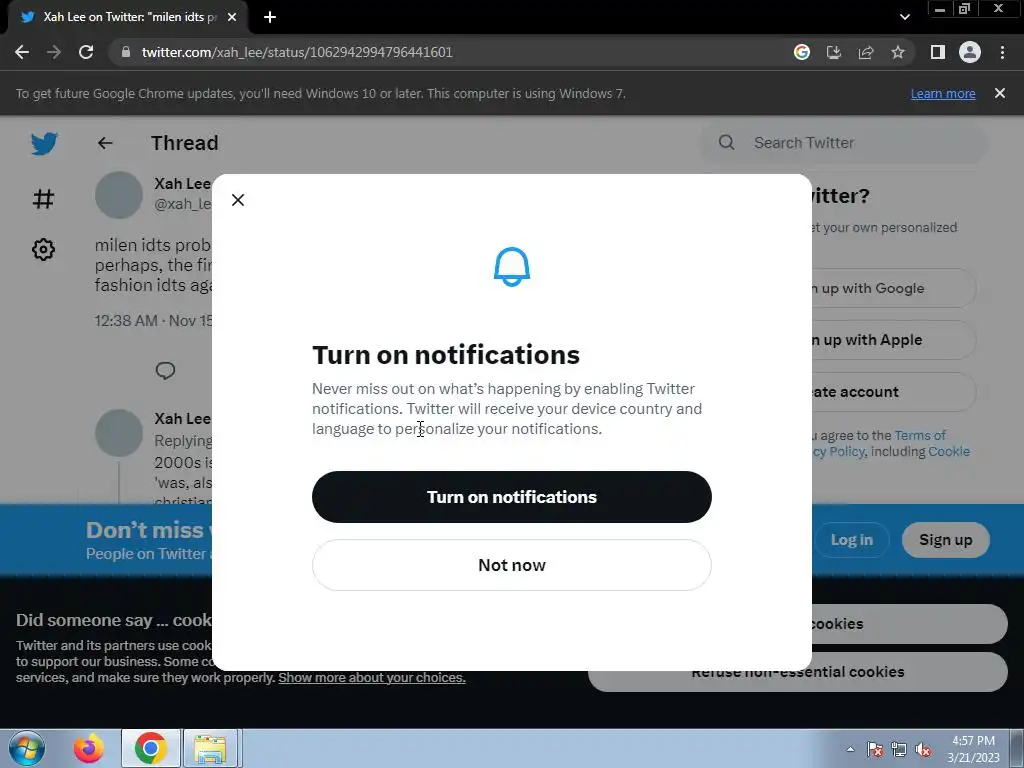The width and height of the screenshot is (1024, 768).
Task: Open a new browser tab
Action: coord(270,17)
